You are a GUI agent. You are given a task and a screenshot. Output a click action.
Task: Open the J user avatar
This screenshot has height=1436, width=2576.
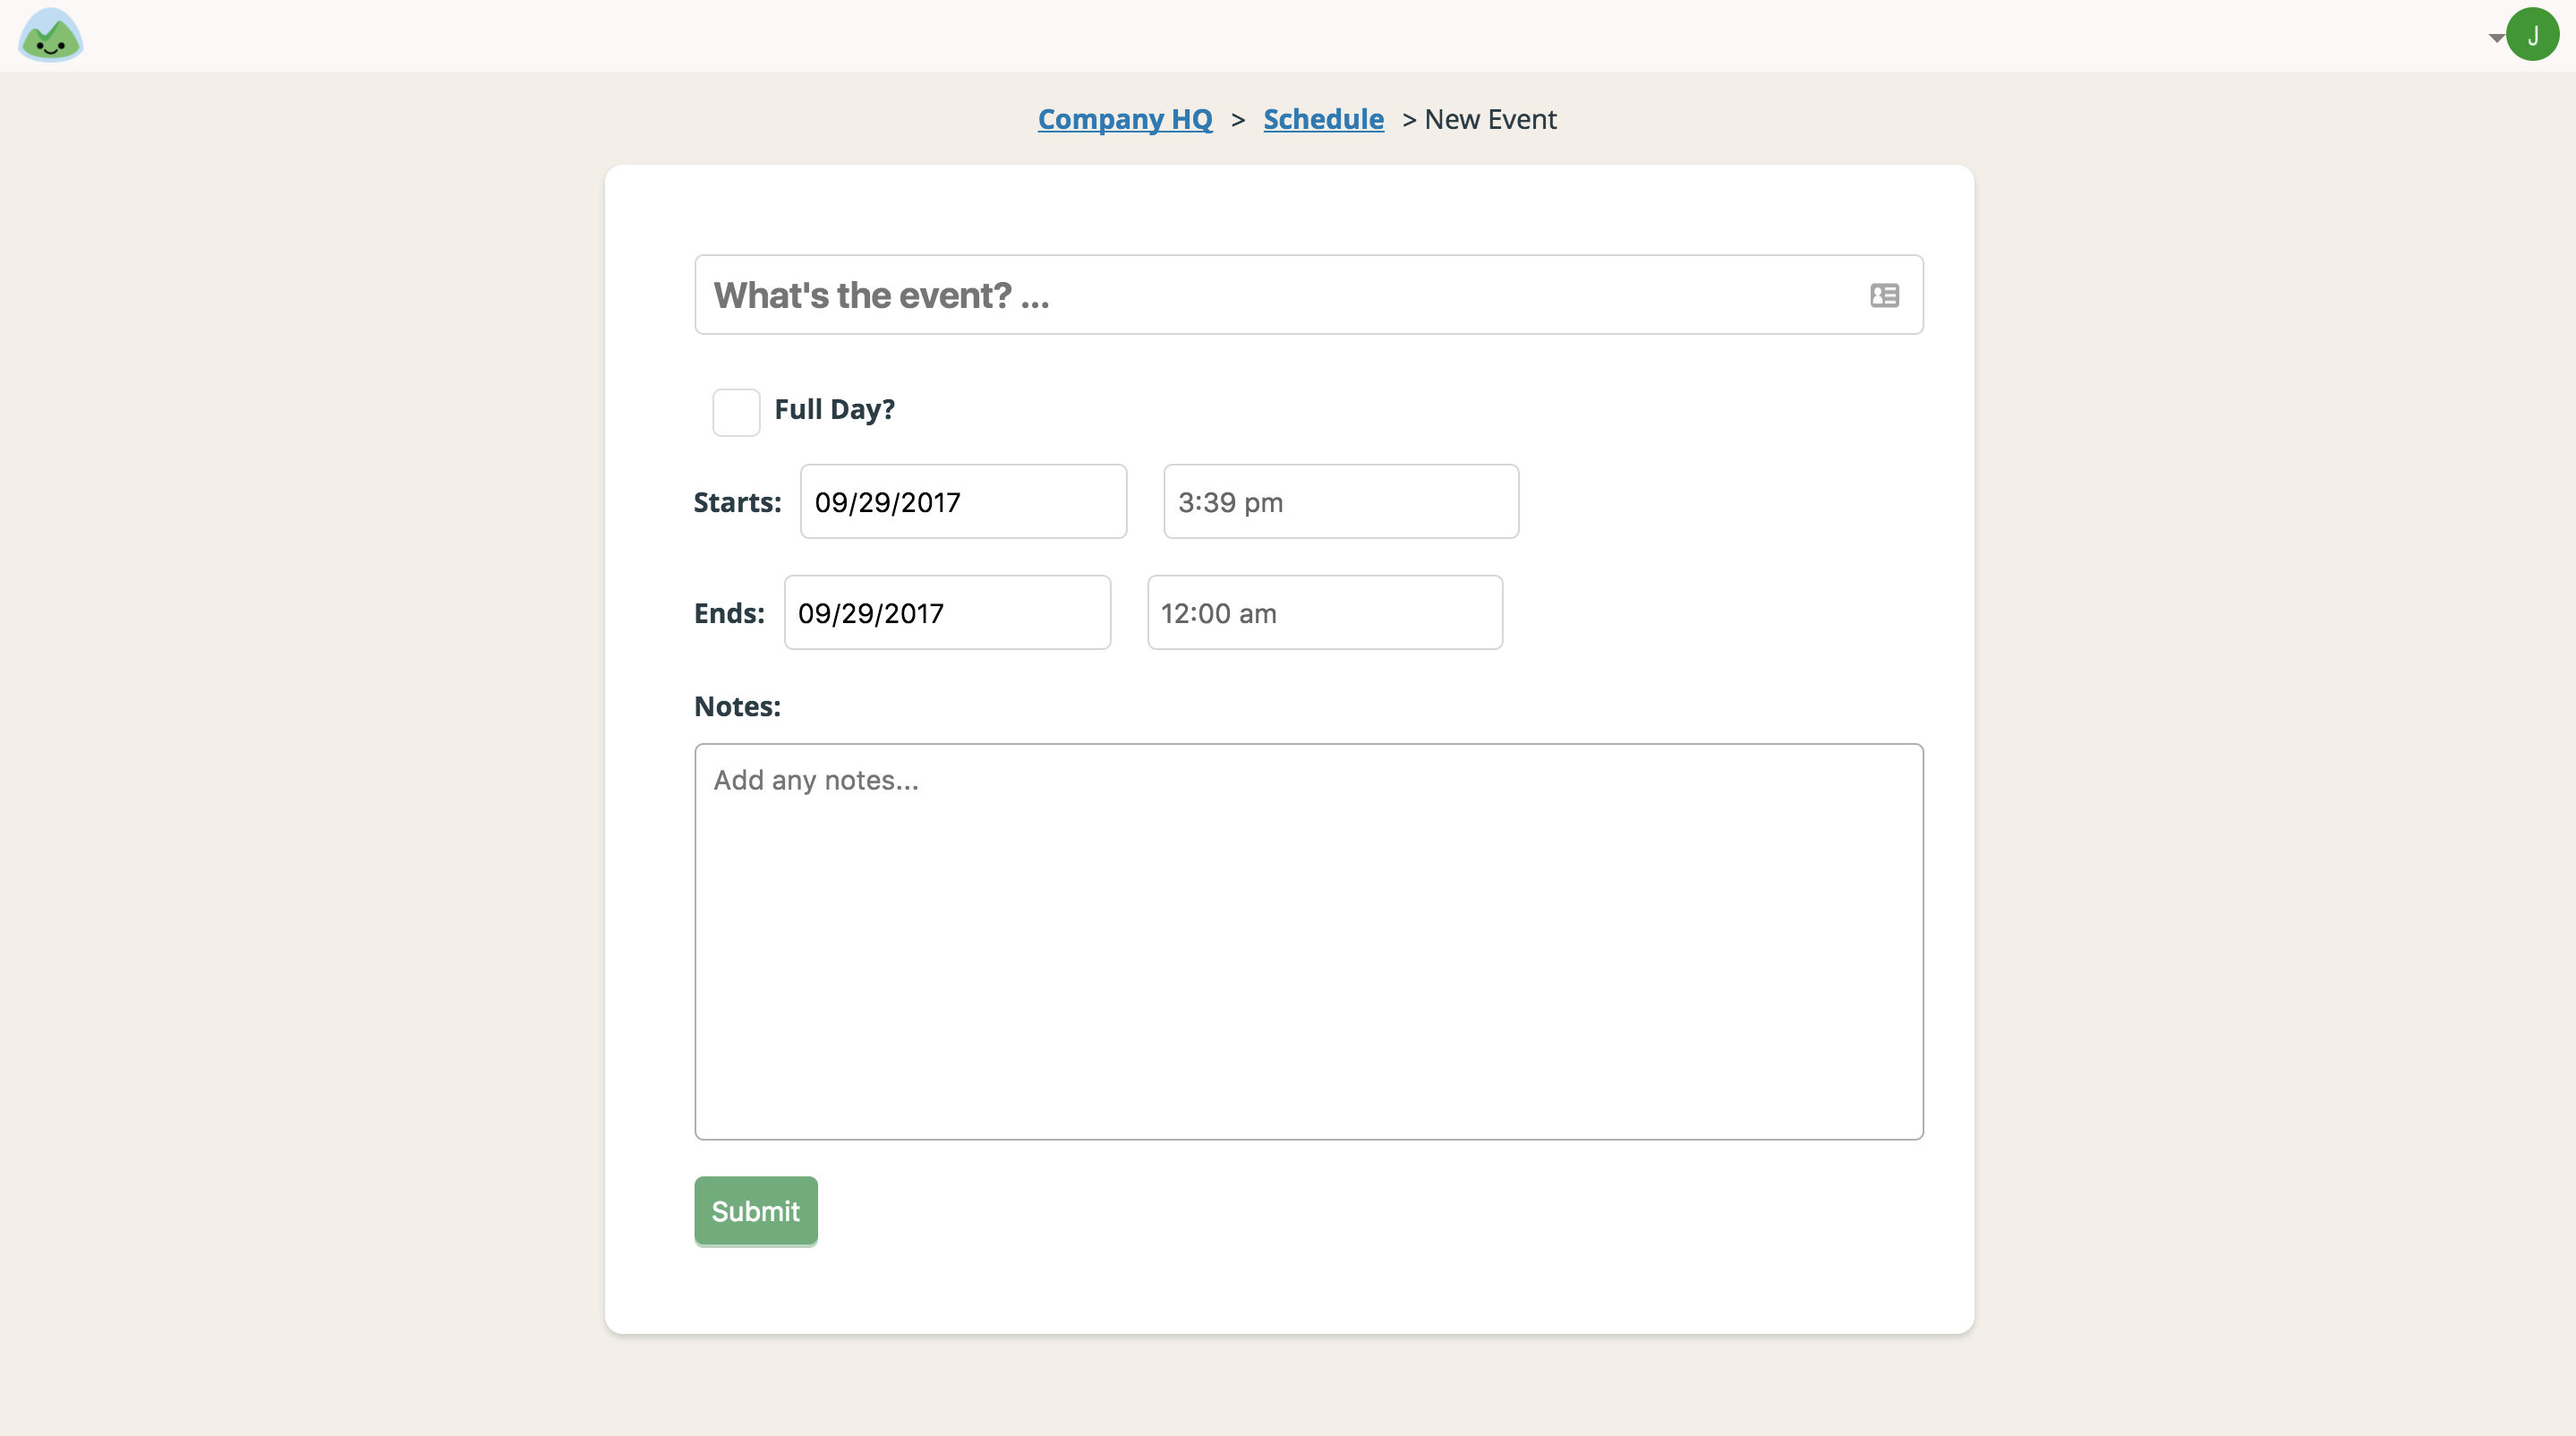(2532, 35)
